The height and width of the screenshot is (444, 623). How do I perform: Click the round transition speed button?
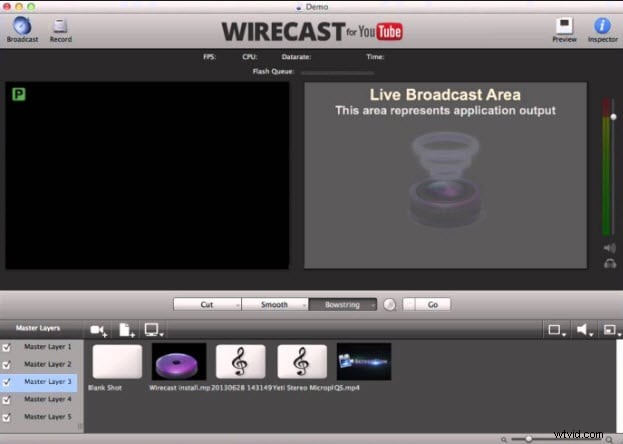pyautogui.click(x=390, y=305)
